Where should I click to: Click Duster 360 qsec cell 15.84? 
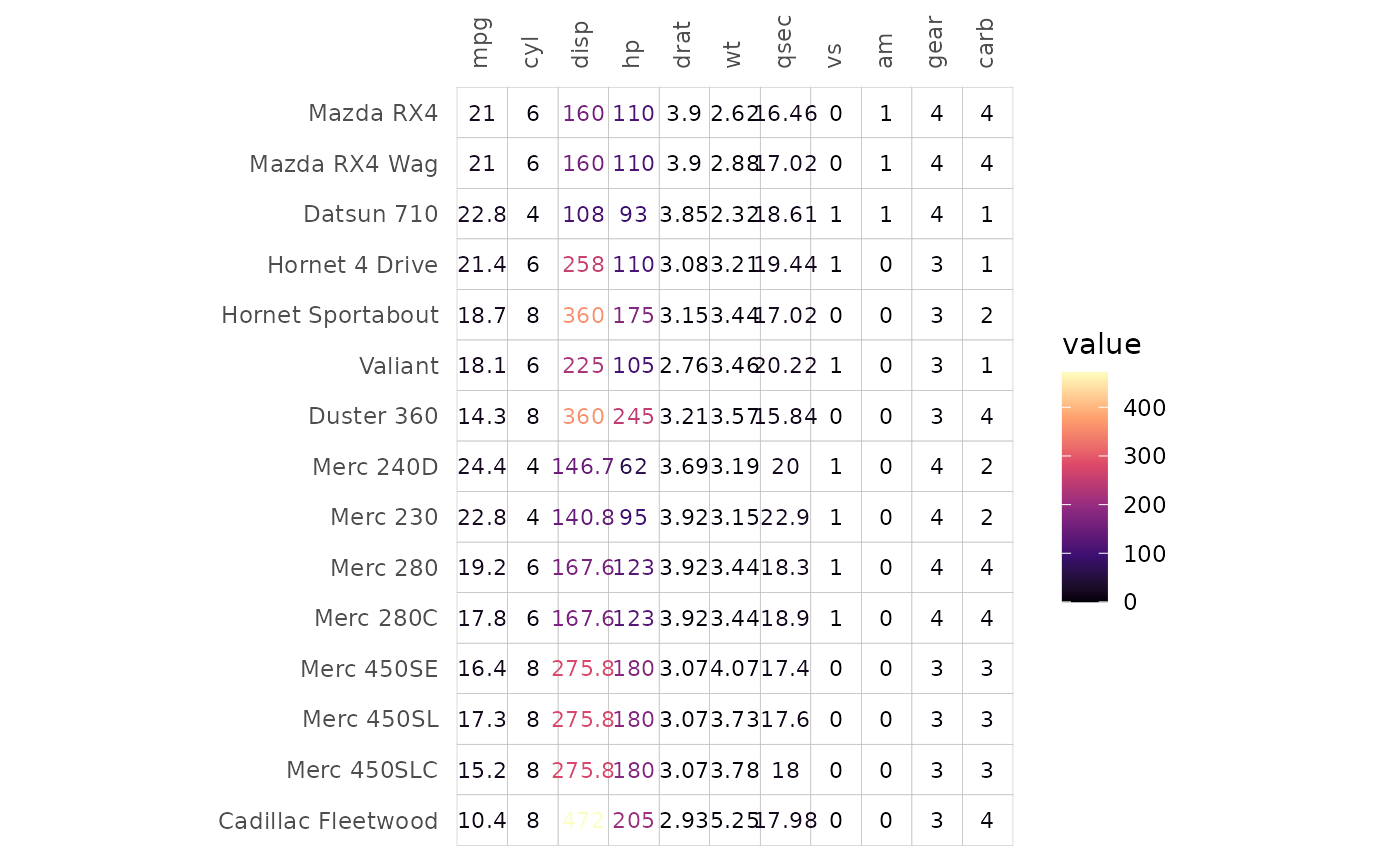click(786, 416)
